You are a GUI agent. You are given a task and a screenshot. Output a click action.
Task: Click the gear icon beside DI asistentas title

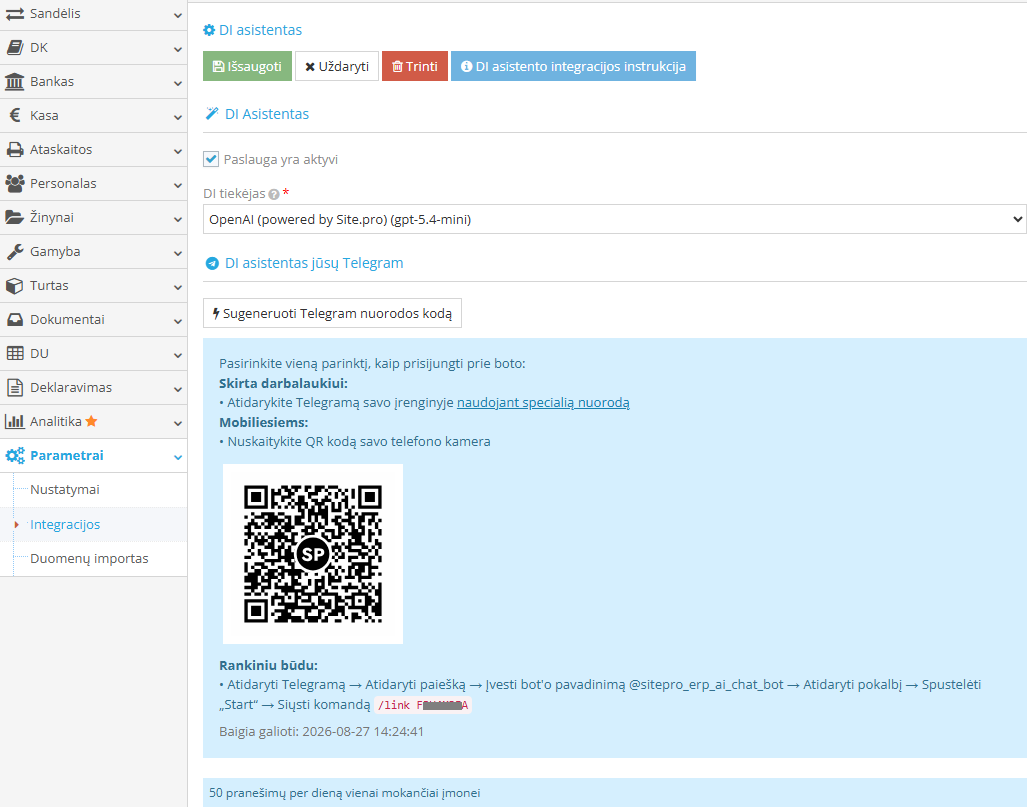pyautogui.click(x=209, y=30)
